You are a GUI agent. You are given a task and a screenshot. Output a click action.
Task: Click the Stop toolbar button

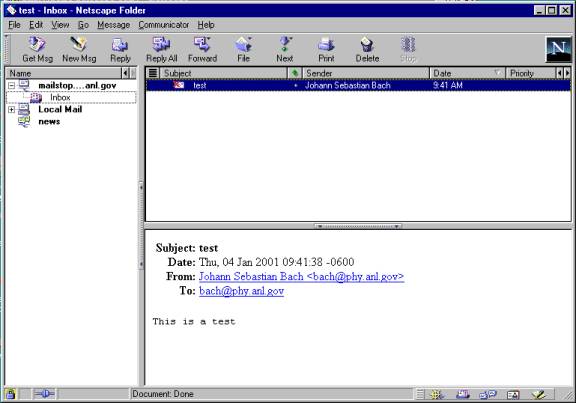pyautogui.click(x=408, y=50)
